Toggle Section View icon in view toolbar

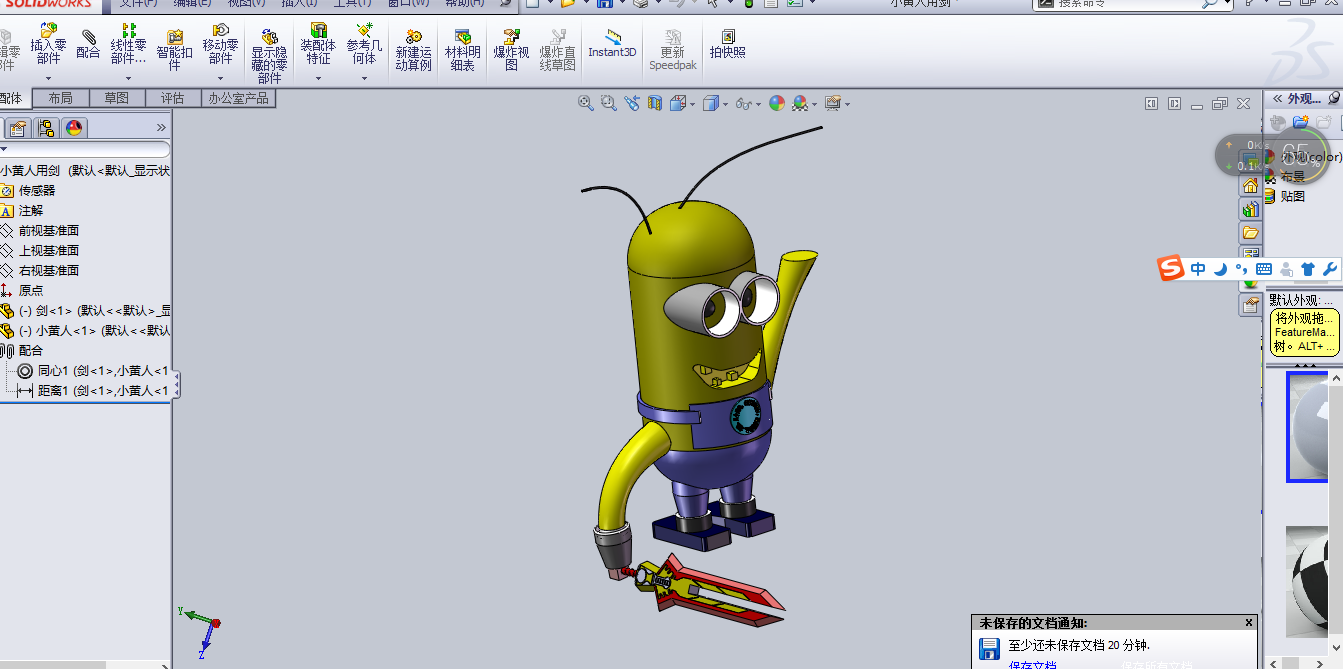click(x=654, y=103)
